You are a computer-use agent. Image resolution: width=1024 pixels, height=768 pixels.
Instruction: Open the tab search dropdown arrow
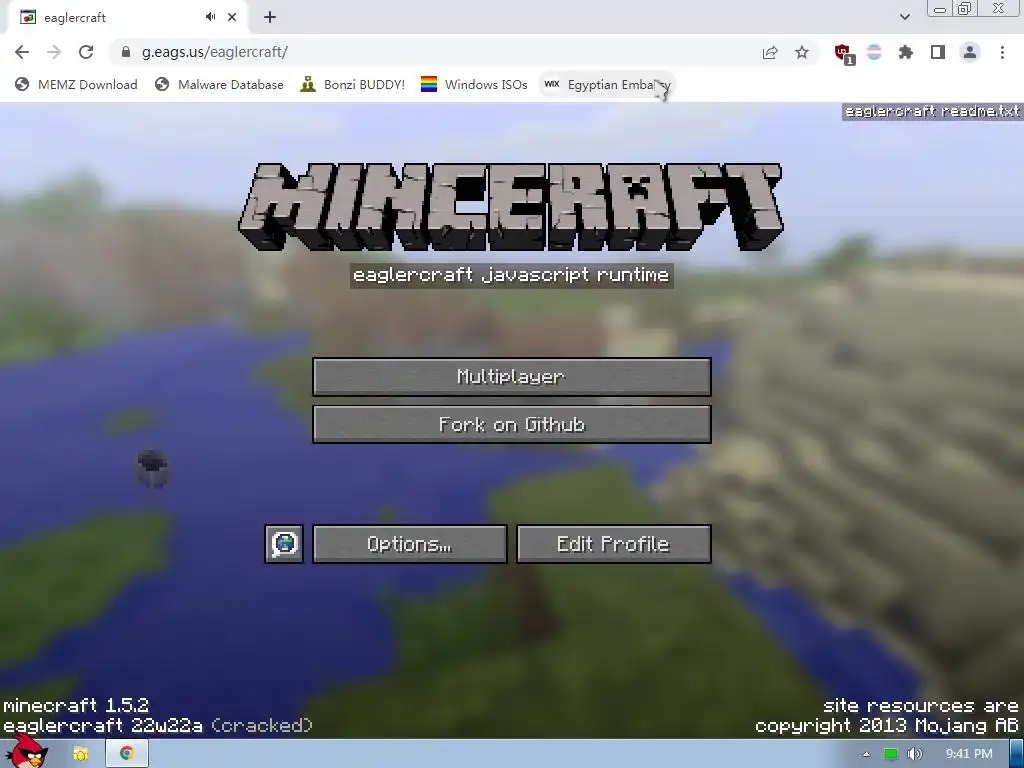coord(904,17)
